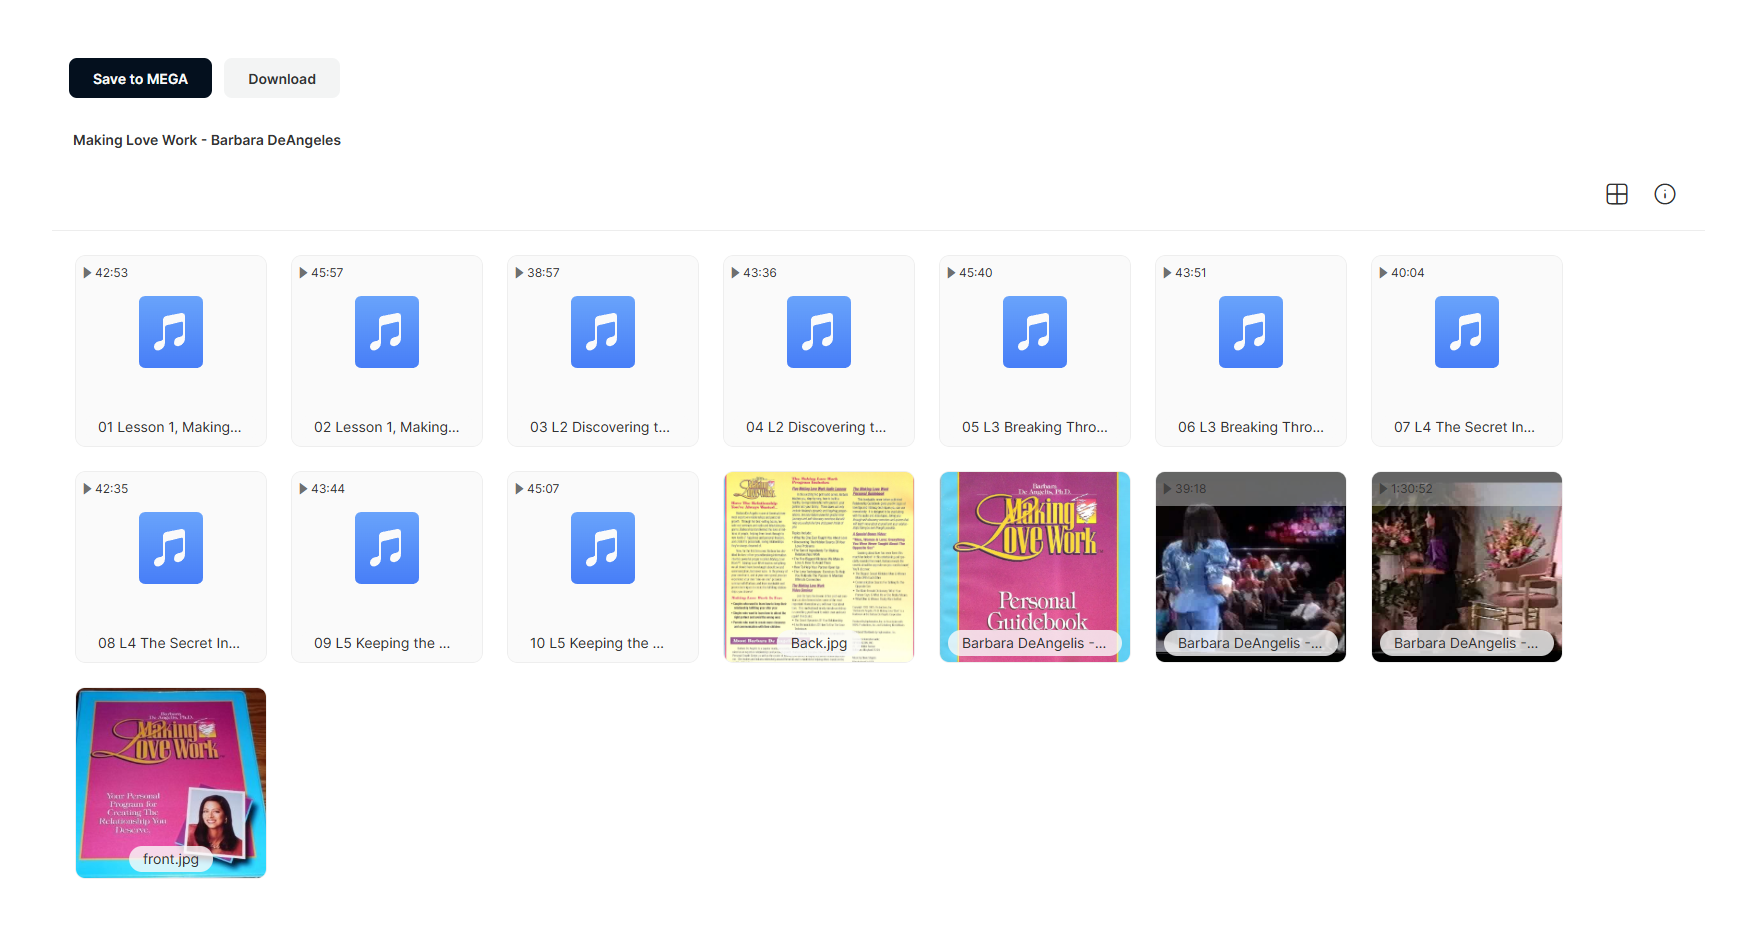1760x948 pixels.
Task: Click file name 07 L4 The Secret In...
Action: click(1464, 427)
